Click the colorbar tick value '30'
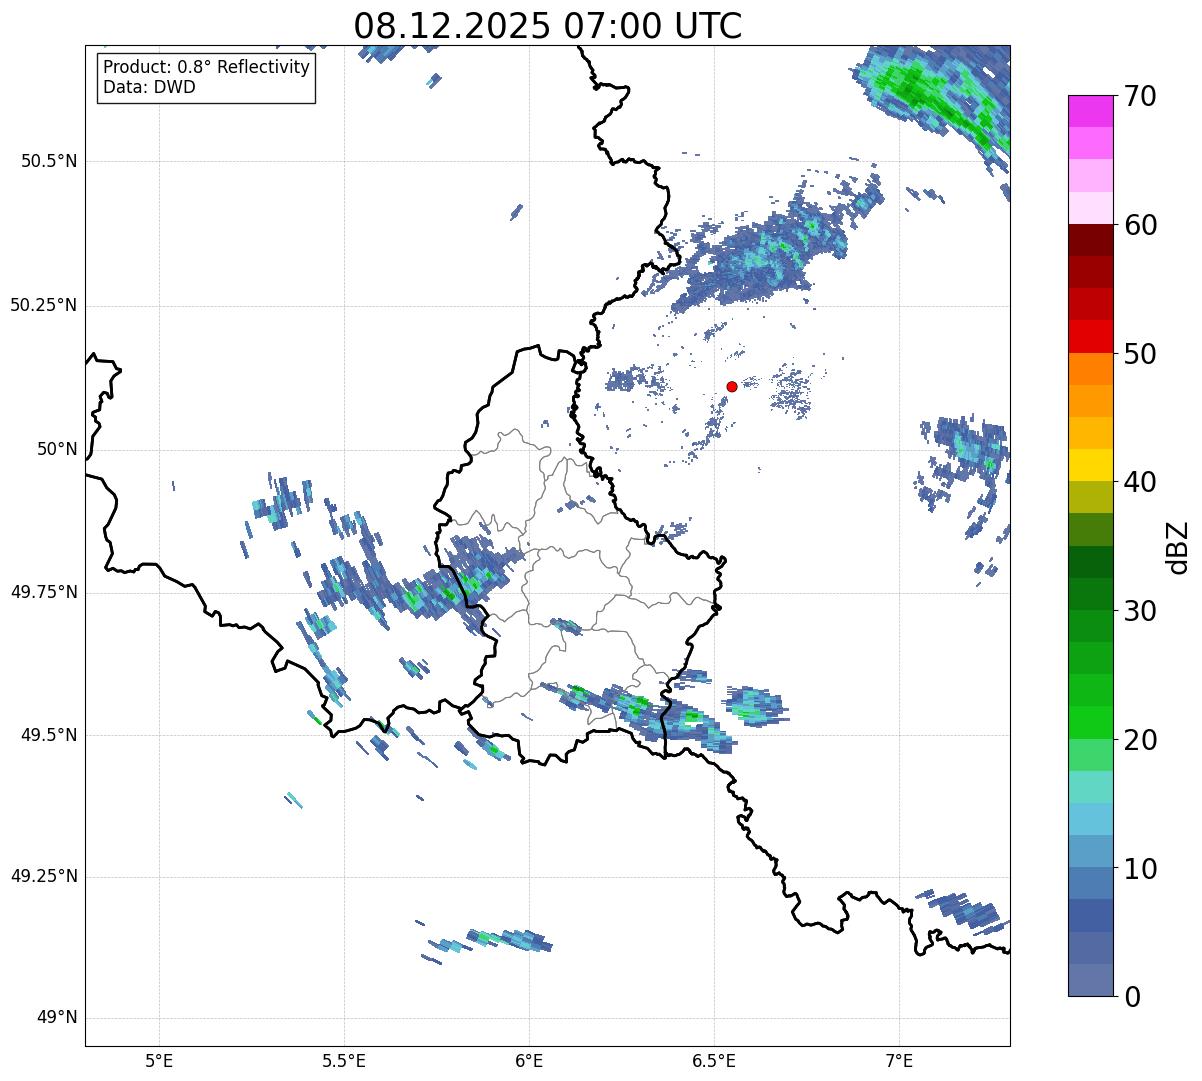 pyautogui.click(x=1141, y=611)
